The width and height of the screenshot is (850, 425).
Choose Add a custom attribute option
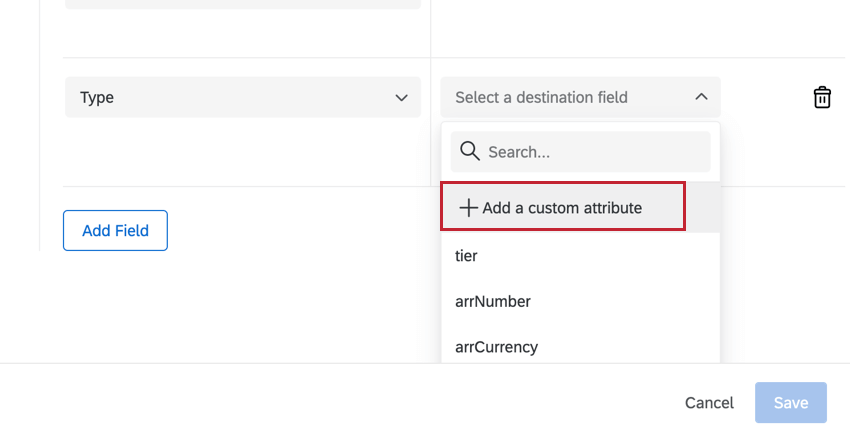click(x=563, y=207)
